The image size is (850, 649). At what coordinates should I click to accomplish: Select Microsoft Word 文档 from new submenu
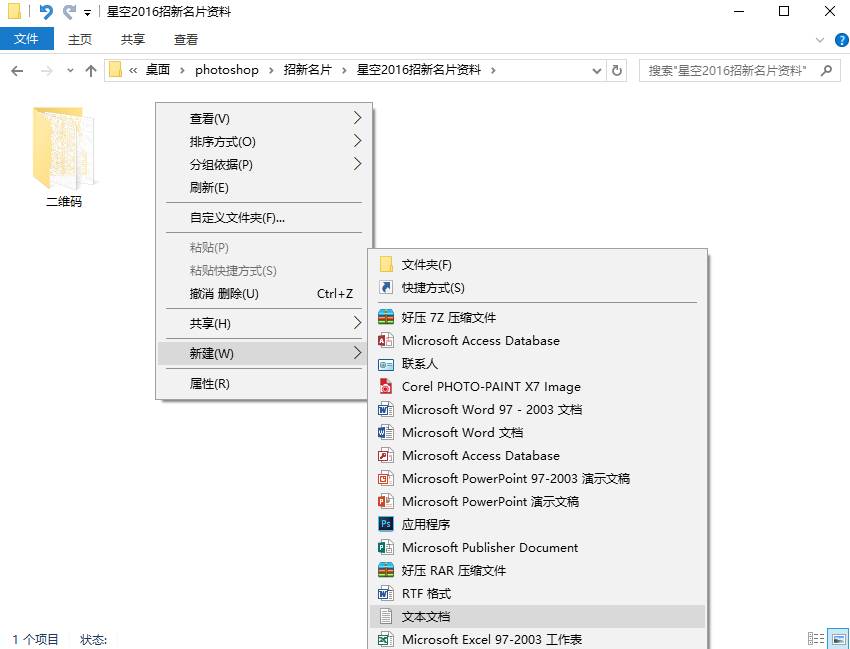(462, 432)
